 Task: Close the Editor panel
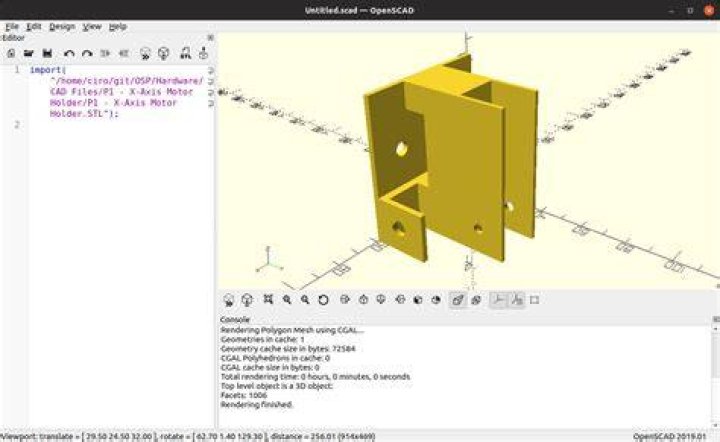(x=210, y=38)
